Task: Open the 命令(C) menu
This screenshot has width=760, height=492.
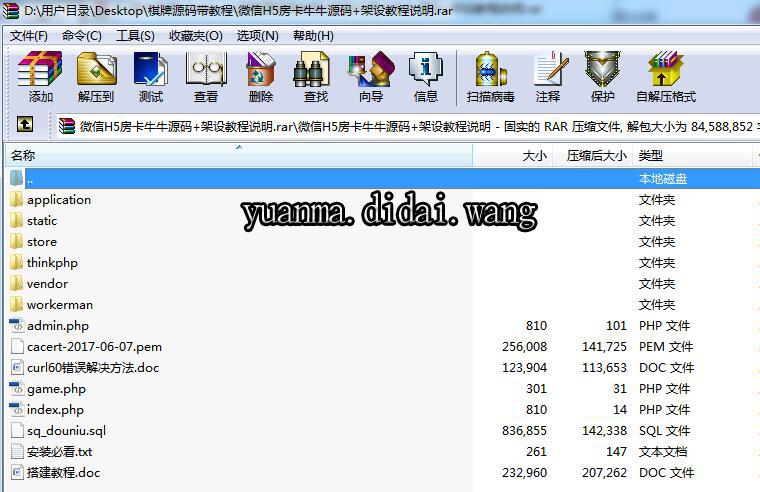Action: click(81, 36)
